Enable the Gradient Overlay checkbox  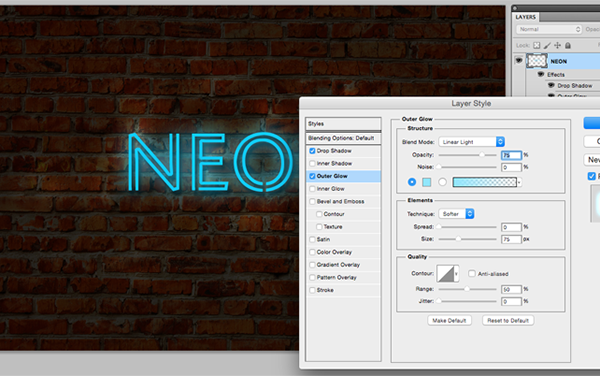(x=312, y=265)
